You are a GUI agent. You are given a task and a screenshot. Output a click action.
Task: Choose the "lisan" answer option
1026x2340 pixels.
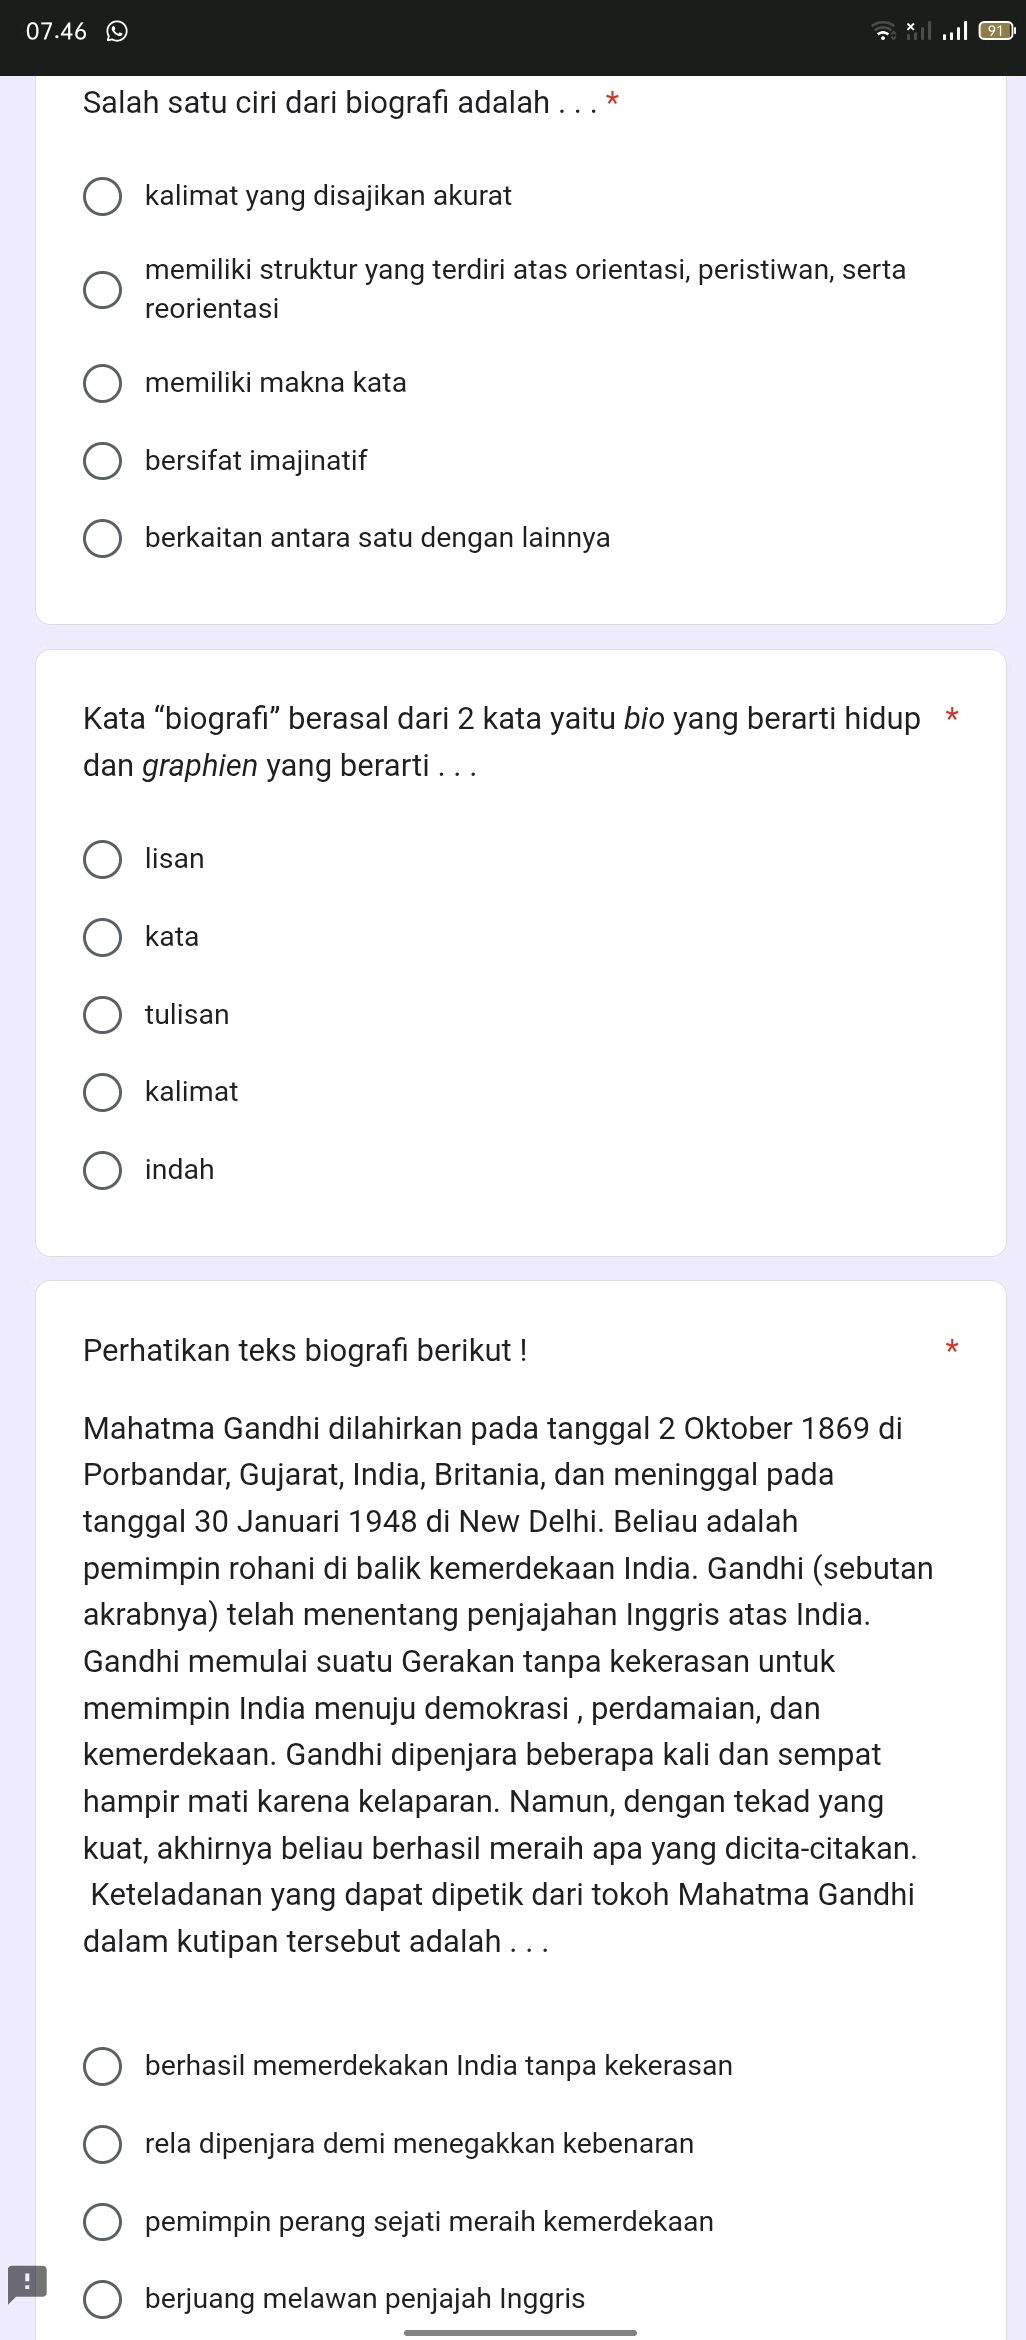coord(103,859)
